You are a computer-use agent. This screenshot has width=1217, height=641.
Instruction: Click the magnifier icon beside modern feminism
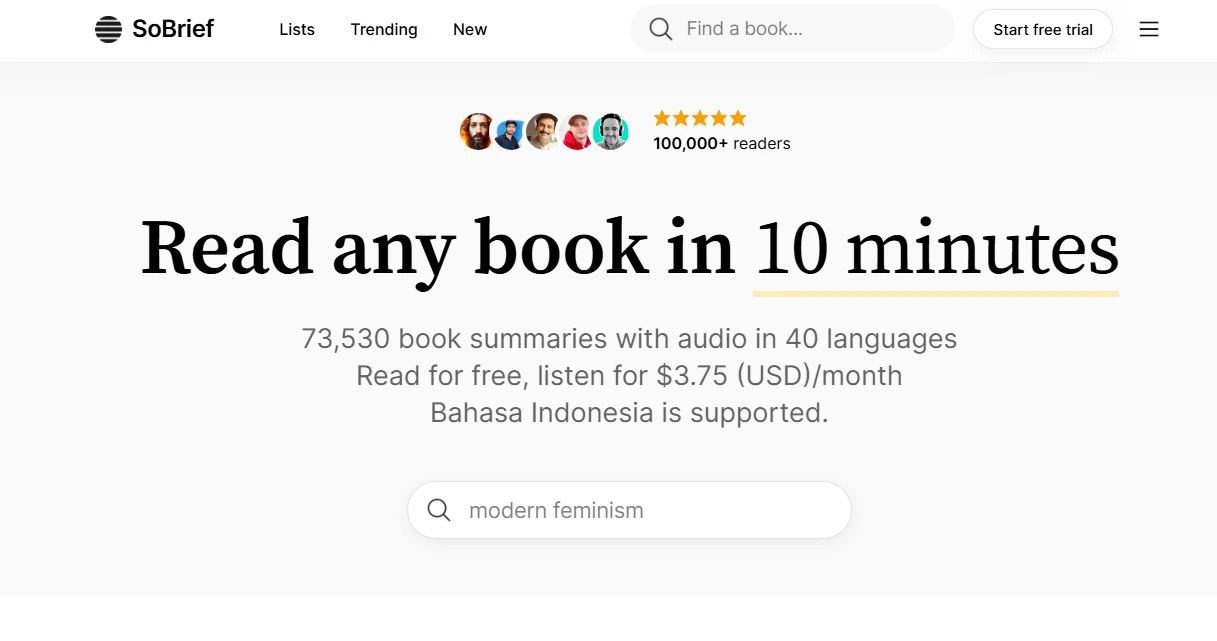(x=439, y=510)
